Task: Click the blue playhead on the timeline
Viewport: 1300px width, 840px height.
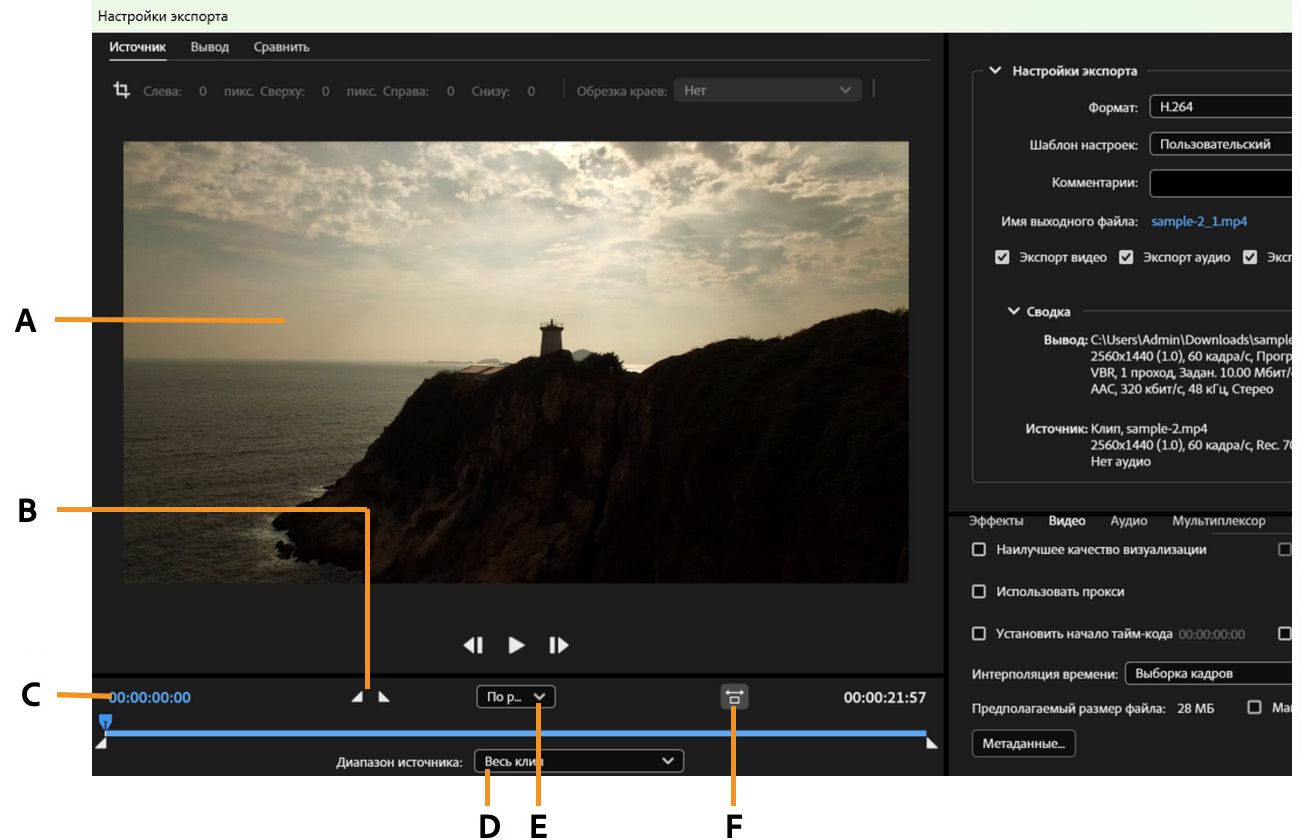Action: pyautogui.click(x=105, y=720)
